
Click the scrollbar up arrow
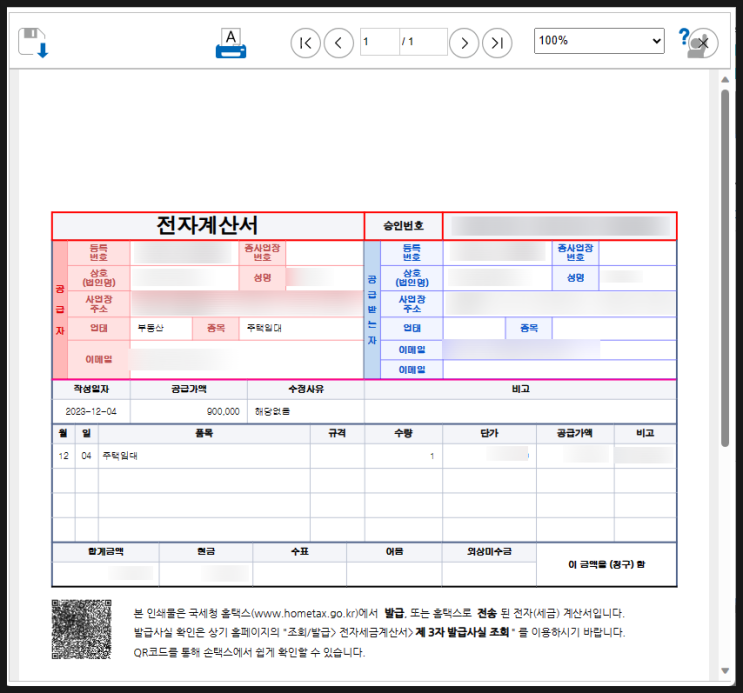click(x=725, y=80)
